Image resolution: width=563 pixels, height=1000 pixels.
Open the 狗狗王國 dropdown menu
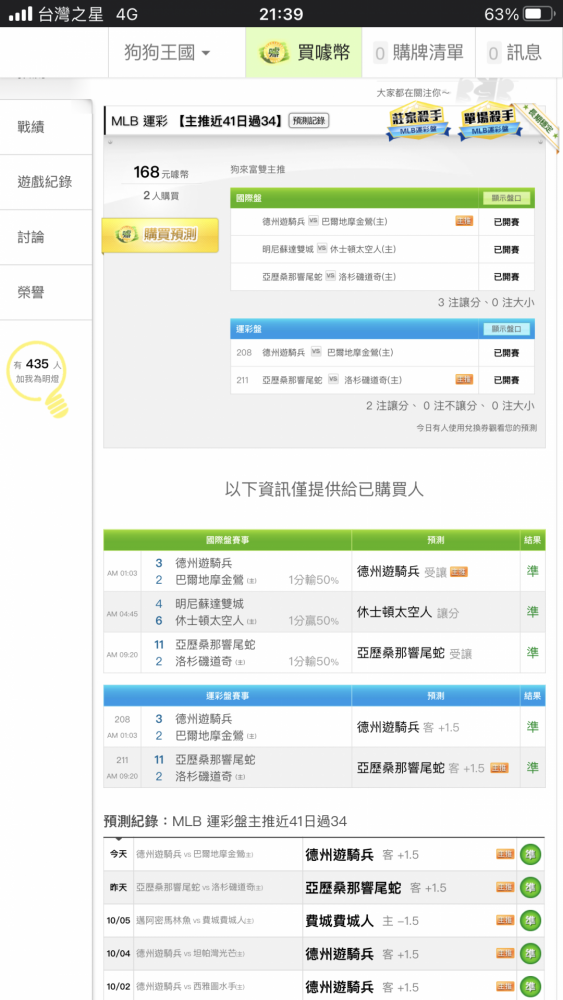click(167, 52)
